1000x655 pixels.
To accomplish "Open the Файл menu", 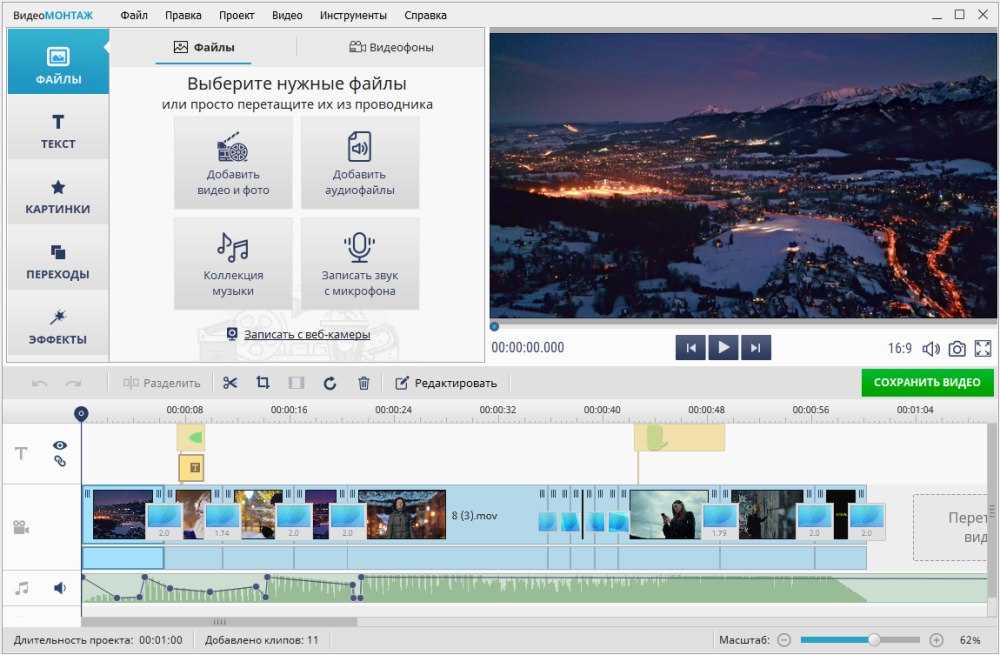I will pyautogui.click(x=134, y=15).
